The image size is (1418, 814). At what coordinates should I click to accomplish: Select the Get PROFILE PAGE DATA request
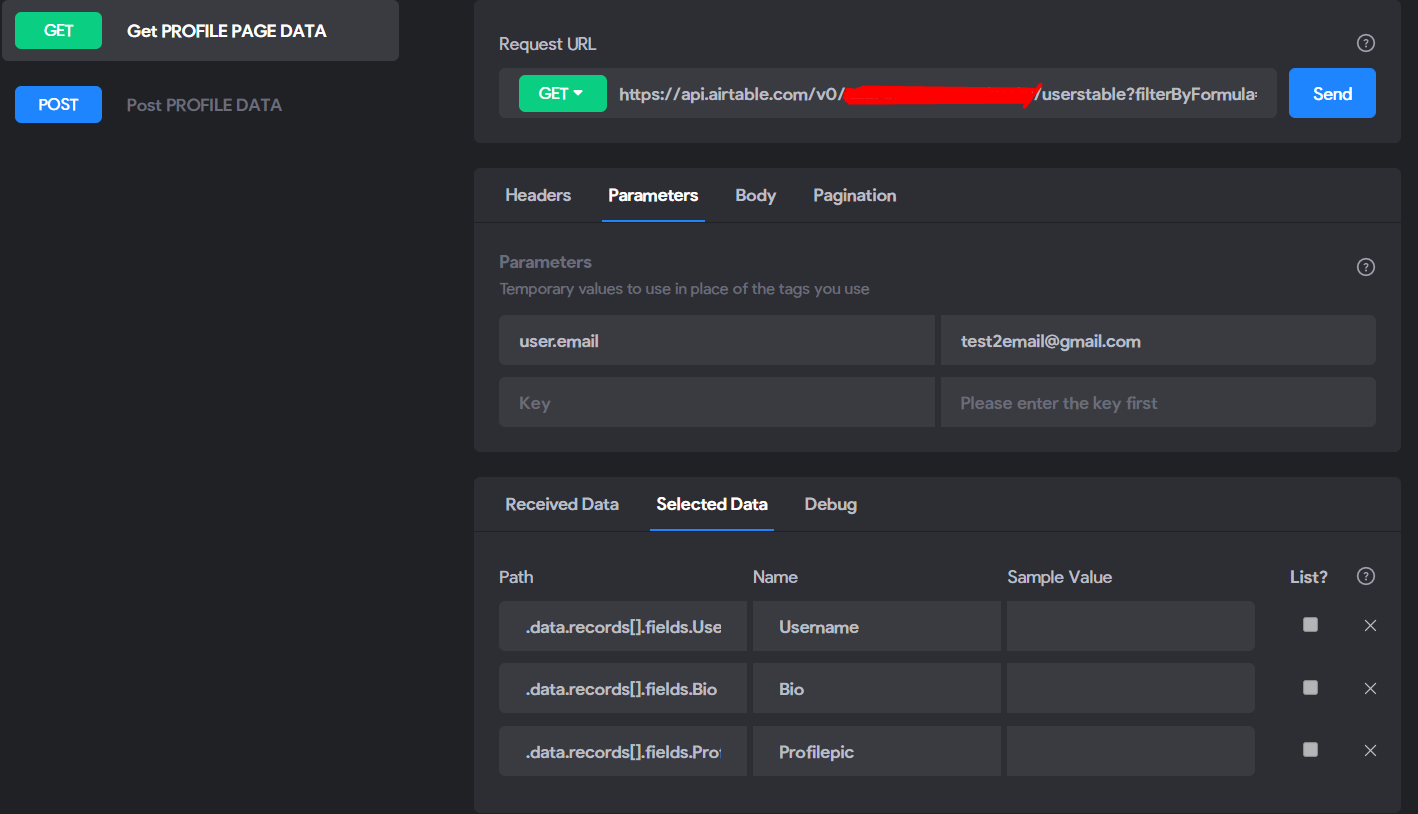(200, 31)
